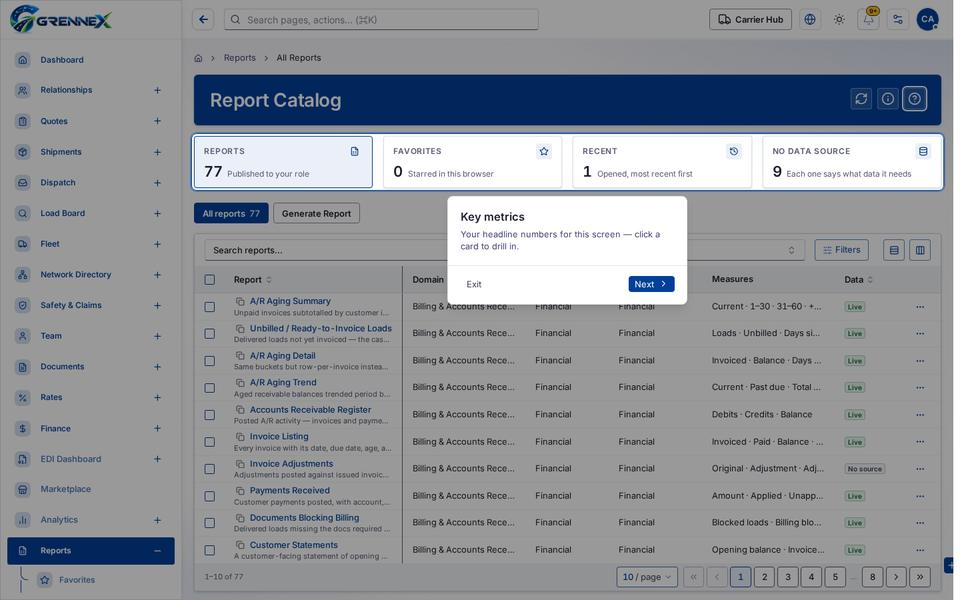Toggle the select-all reports checkbox
This screenshot has height=600, width=960.
(x=209, y=280)
